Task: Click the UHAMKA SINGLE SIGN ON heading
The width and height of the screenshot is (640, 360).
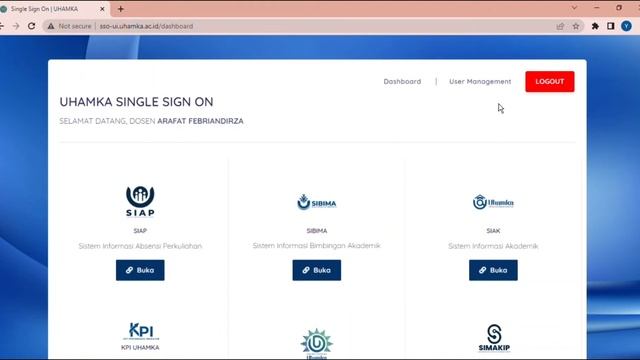Action: 136,102
